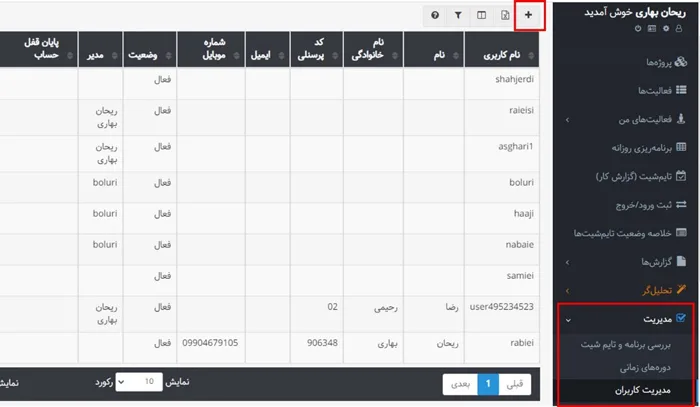Sort by پایان قفل حساب column arrows
The image size is (700, 407).
(x=70, y=55)
